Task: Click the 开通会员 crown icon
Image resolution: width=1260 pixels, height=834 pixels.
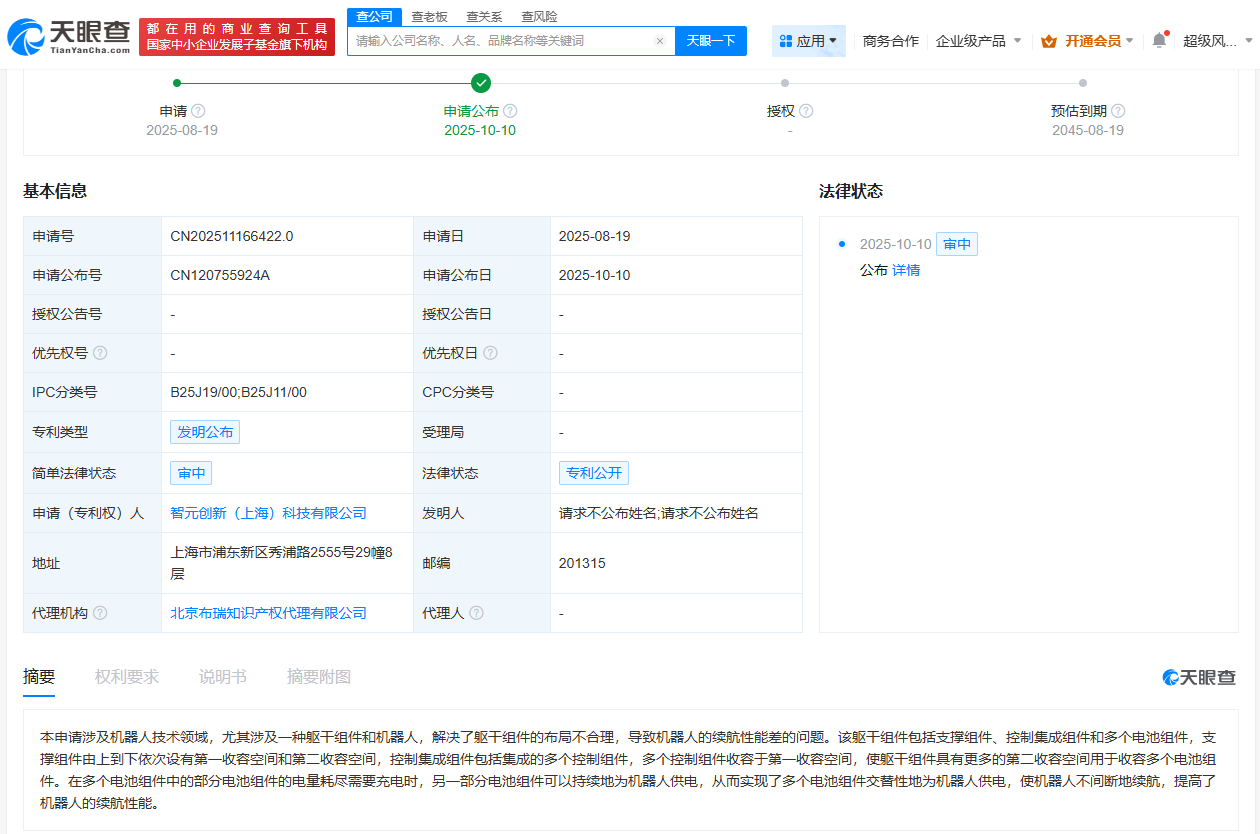Action: [x=1049, y=41]
